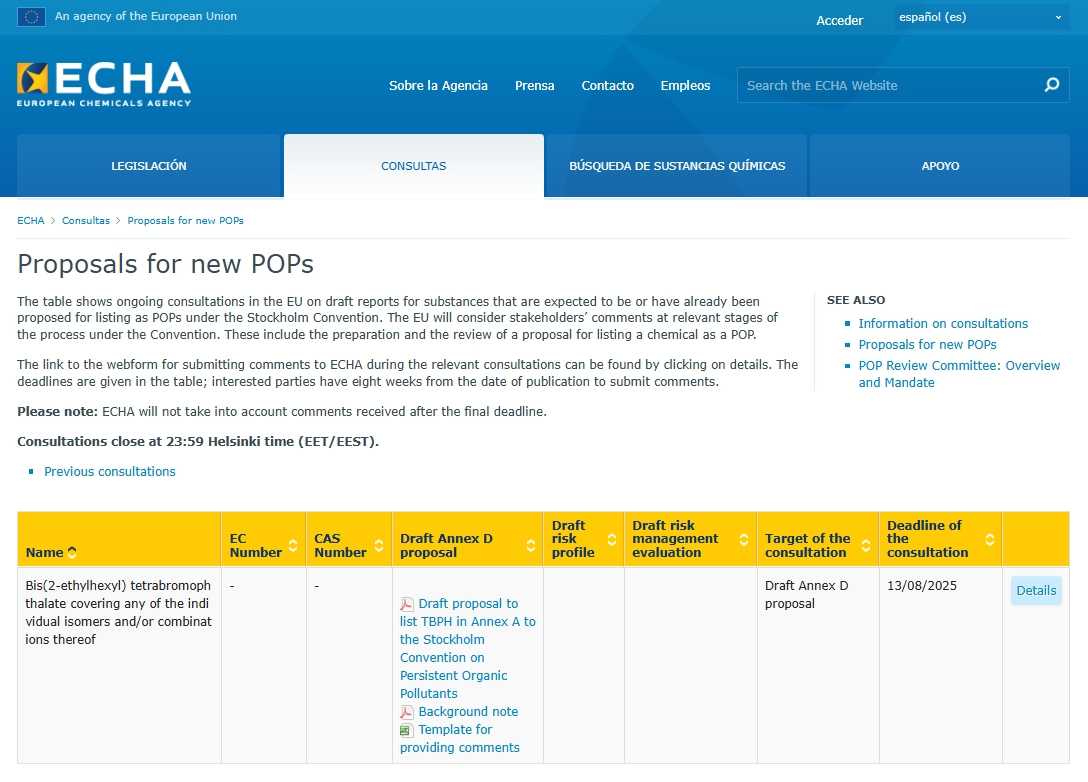Click spreadsheet icon beside Template link

click(407, 730)
